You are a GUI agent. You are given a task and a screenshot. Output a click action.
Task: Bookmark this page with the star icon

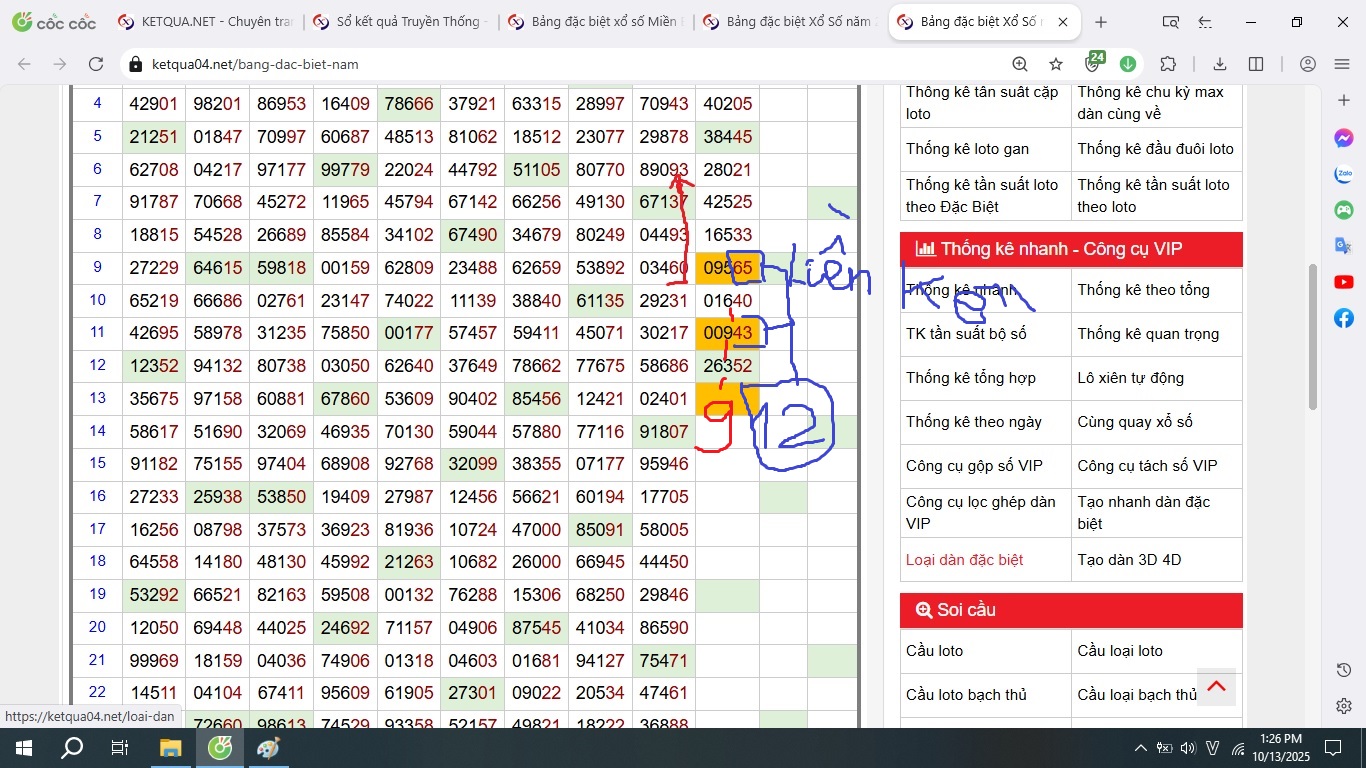coord(1056,64)
